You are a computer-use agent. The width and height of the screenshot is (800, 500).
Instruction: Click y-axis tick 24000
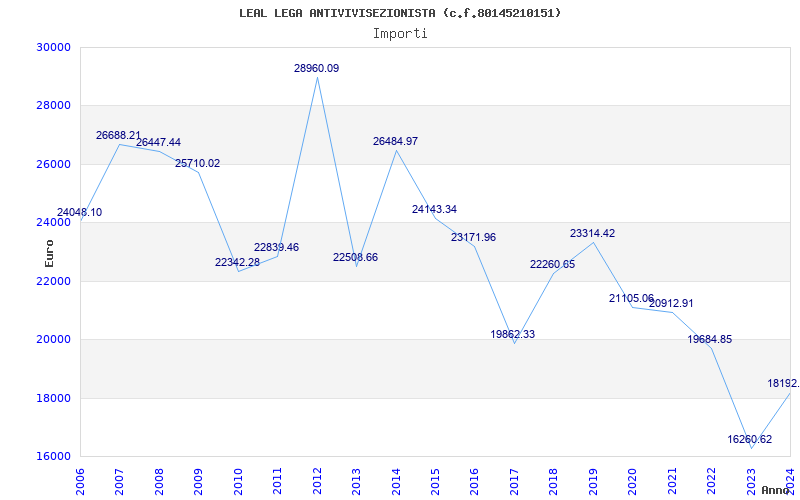coord(53,222)
